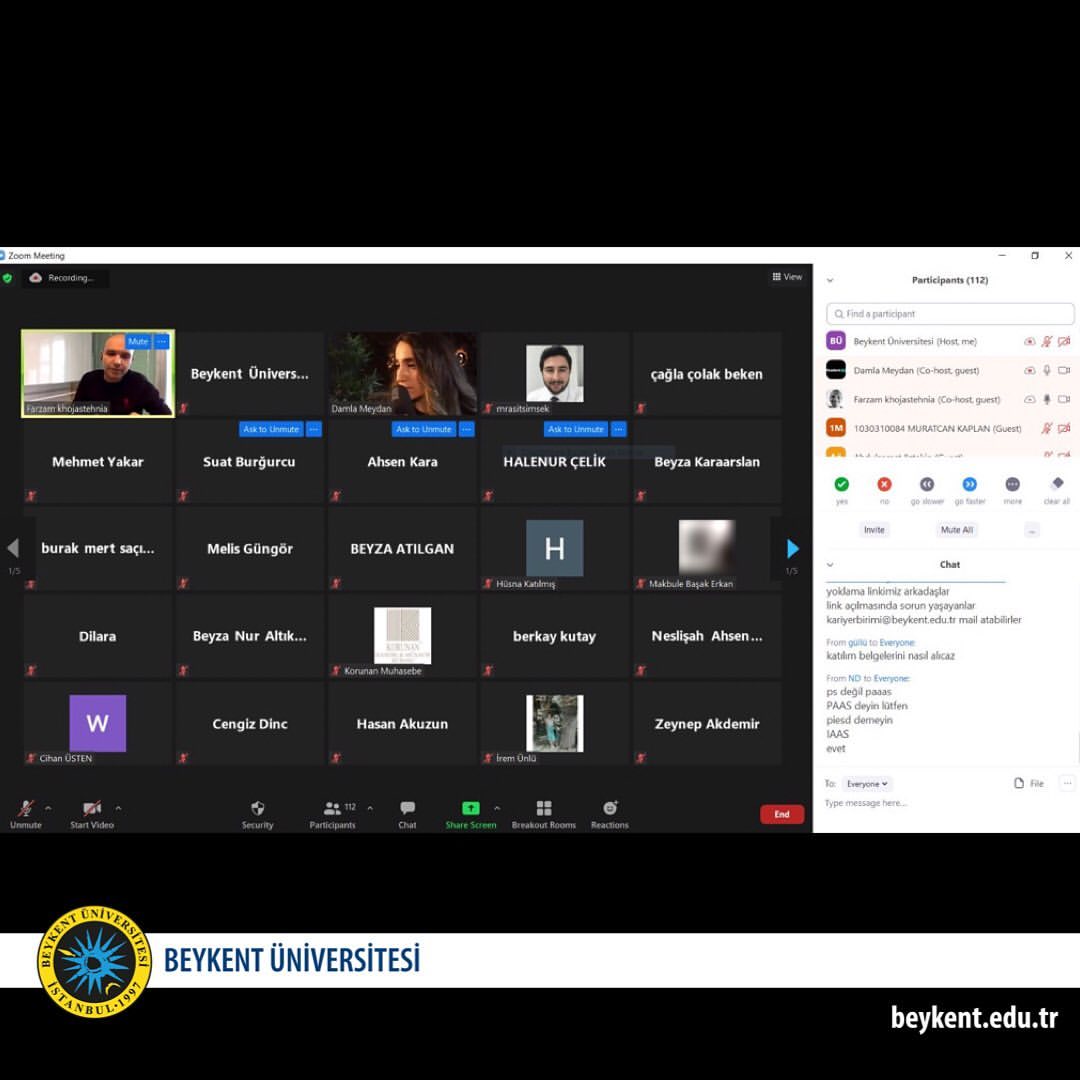Screen dimensions: 1080x1080
Task: Select Beykent Üniversitesi (Host, me) participant row
Action: tap(947, 341)
